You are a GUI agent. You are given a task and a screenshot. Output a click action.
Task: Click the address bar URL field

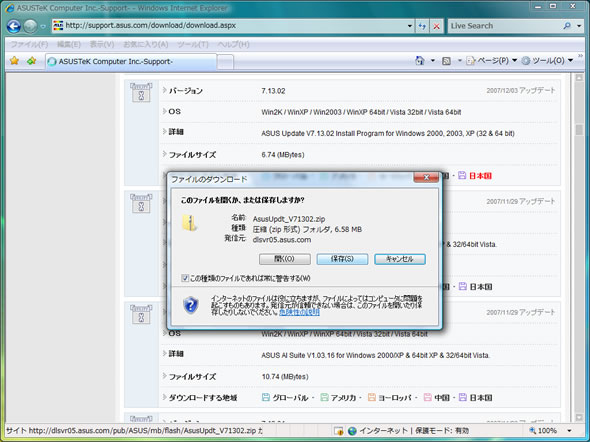pyautogui.click(x=233, y=26)
